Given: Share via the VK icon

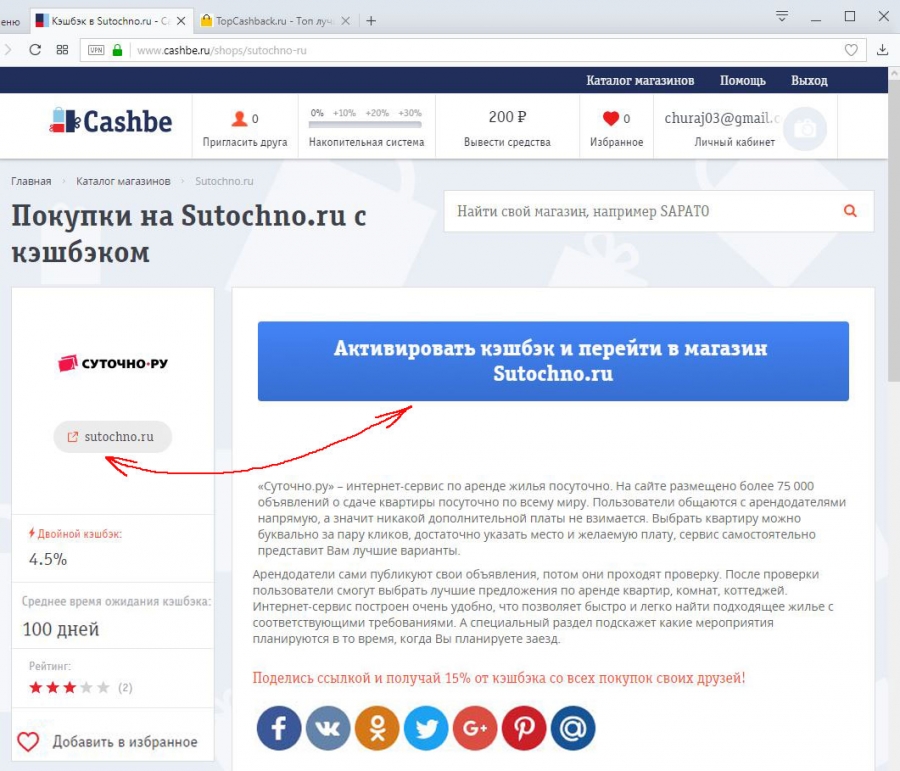Looking at the screenshot, I should click(x=328, y=728).
